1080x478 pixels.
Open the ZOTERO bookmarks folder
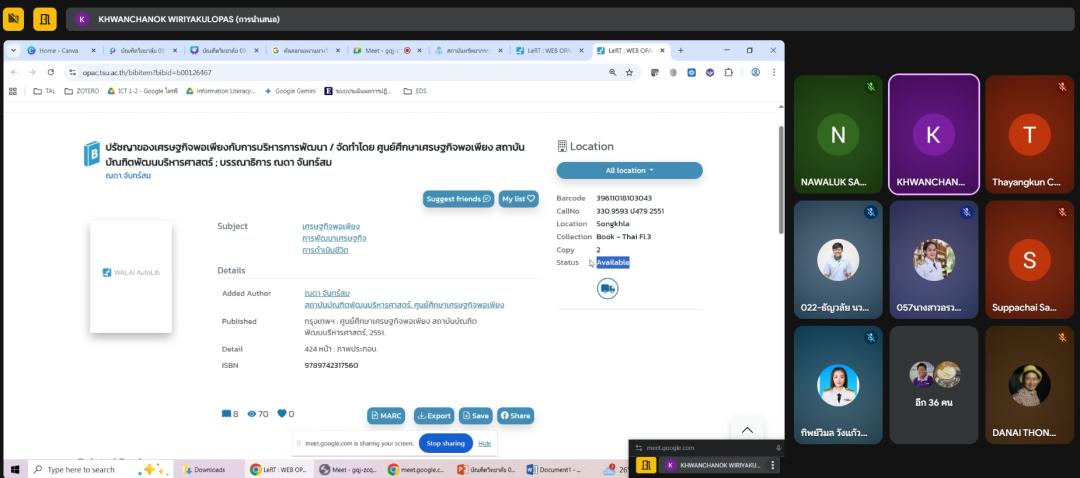point(82,91)
